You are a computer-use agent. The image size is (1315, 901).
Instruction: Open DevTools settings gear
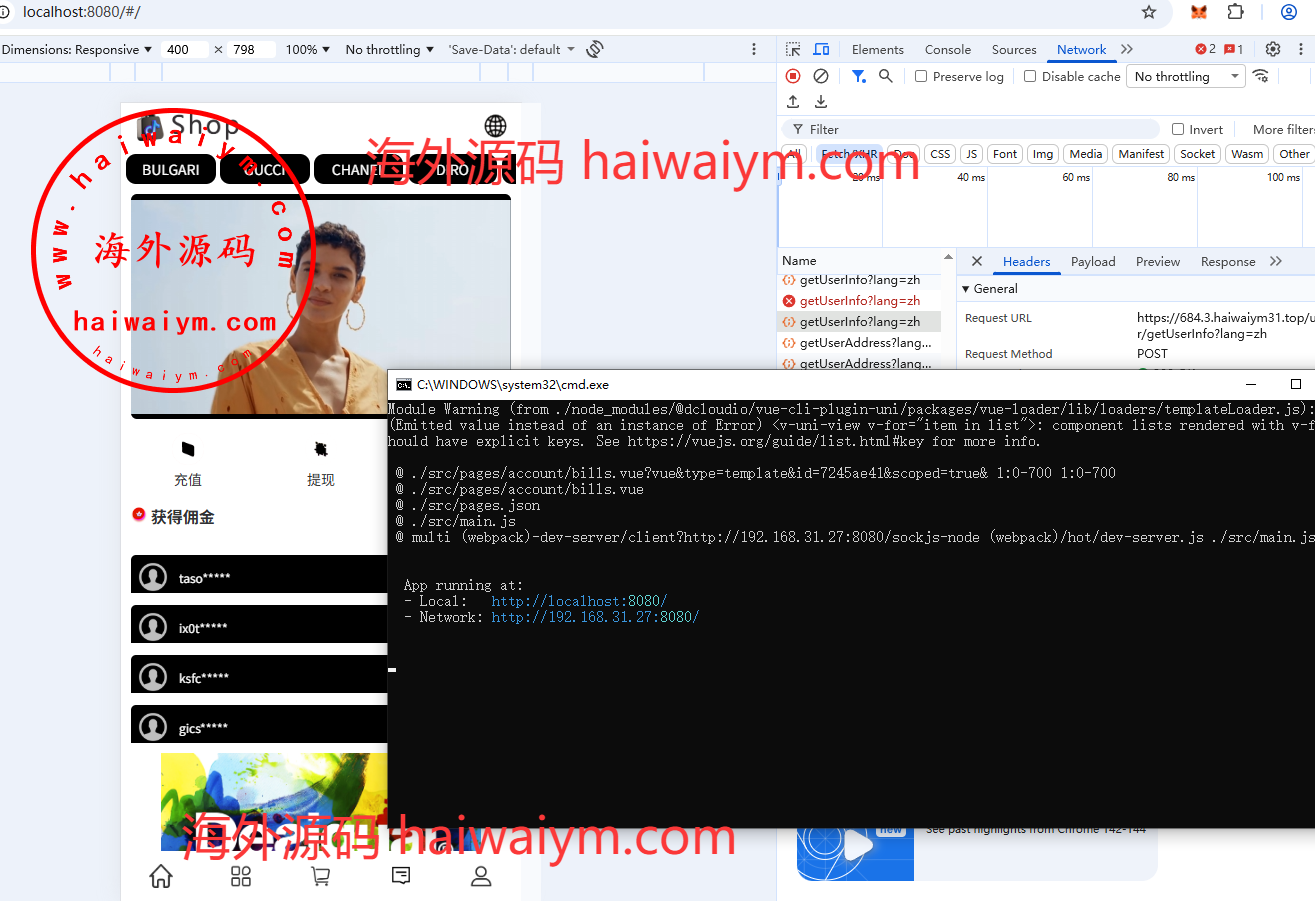point(1273,49)
